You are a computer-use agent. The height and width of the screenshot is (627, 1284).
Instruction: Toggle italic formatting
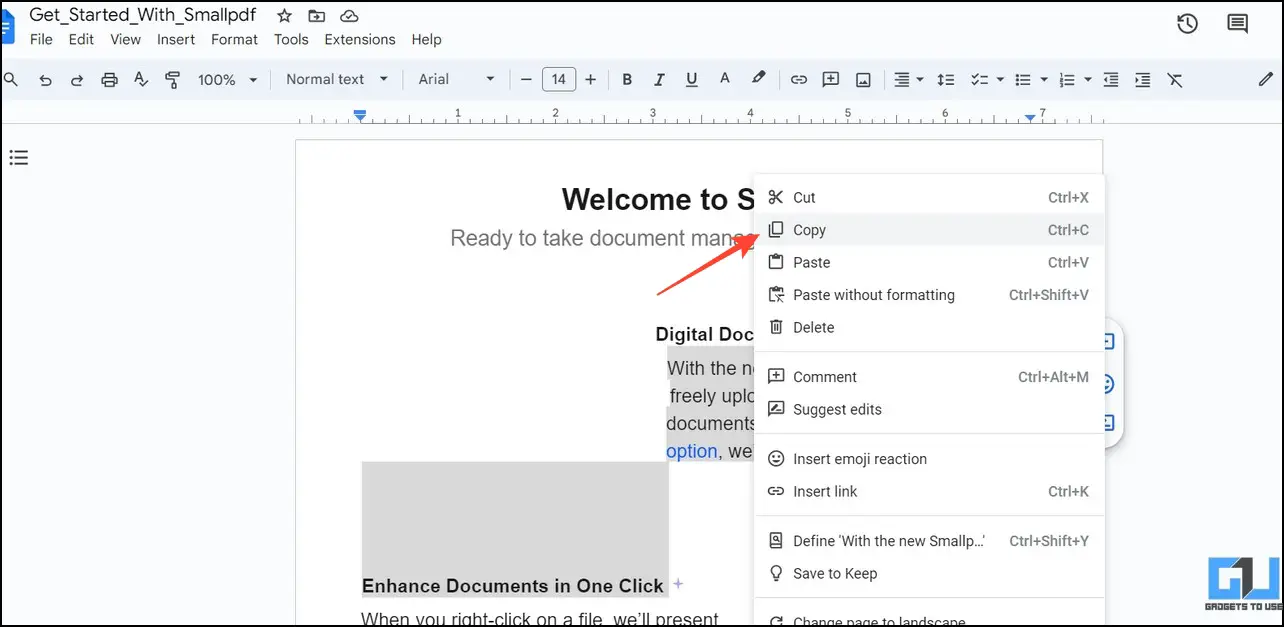(659, 80)
